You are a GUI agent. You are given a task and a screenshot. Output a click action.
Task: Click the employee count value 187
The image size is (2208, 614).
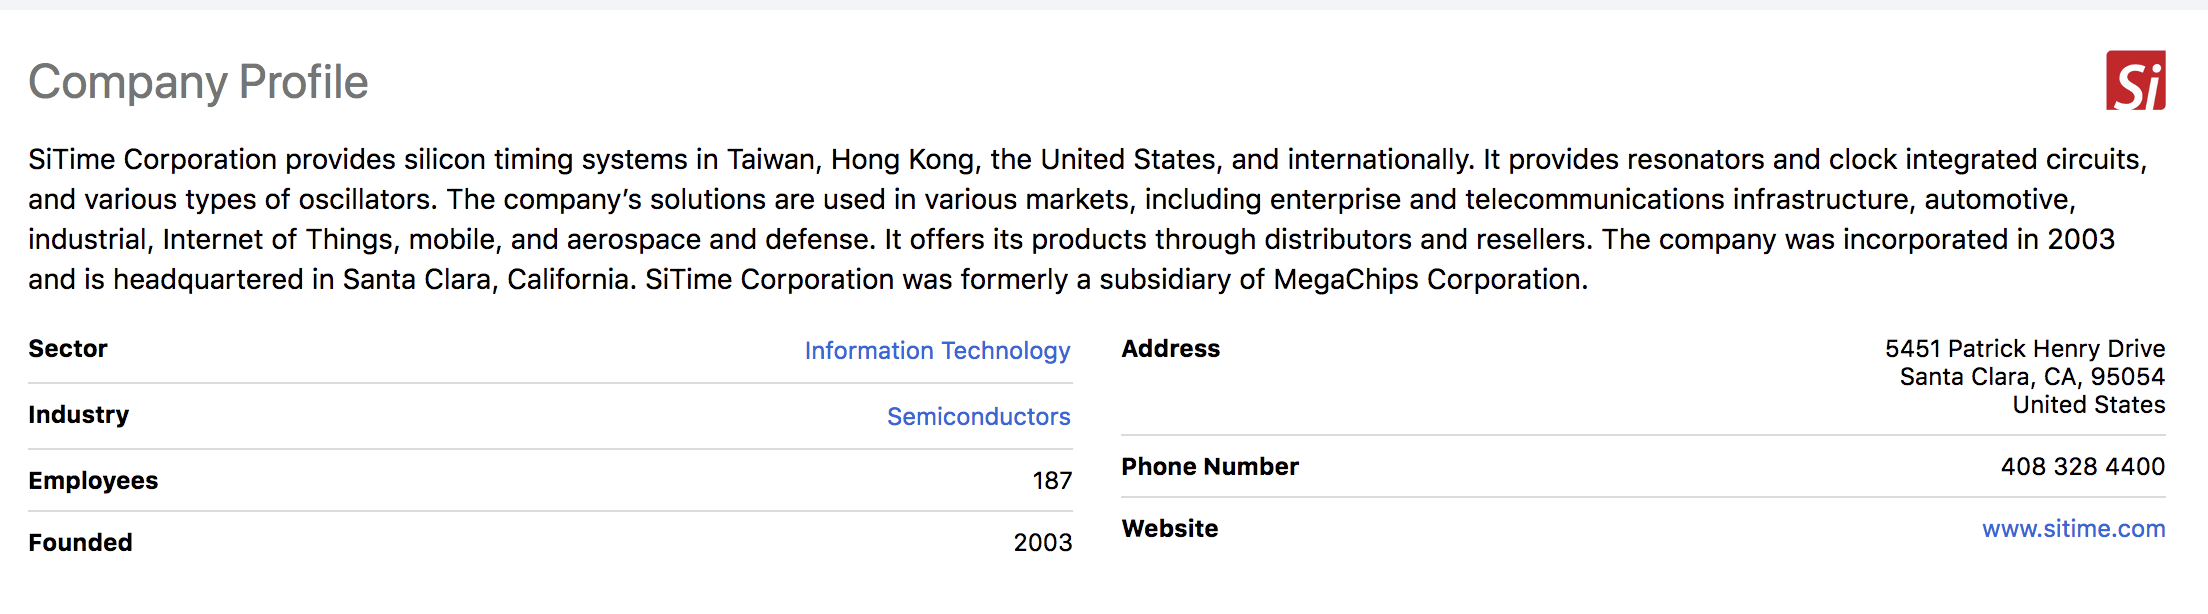[1051, 481]
